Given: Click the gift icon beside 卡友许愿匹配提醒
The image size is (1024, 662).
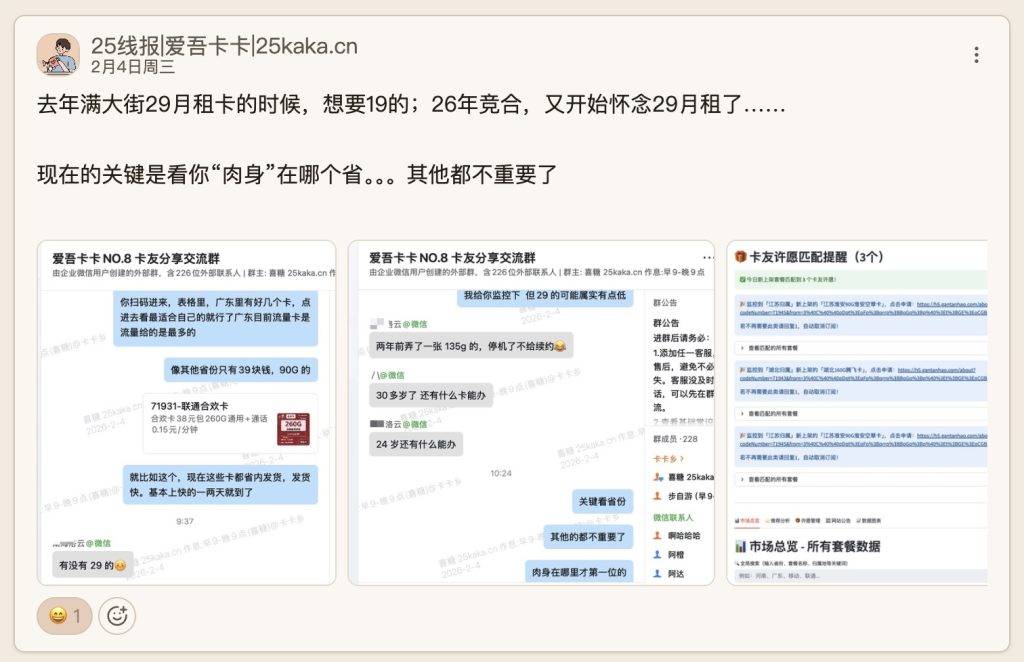Looking at the screenshot, I should tap(738, 256).
